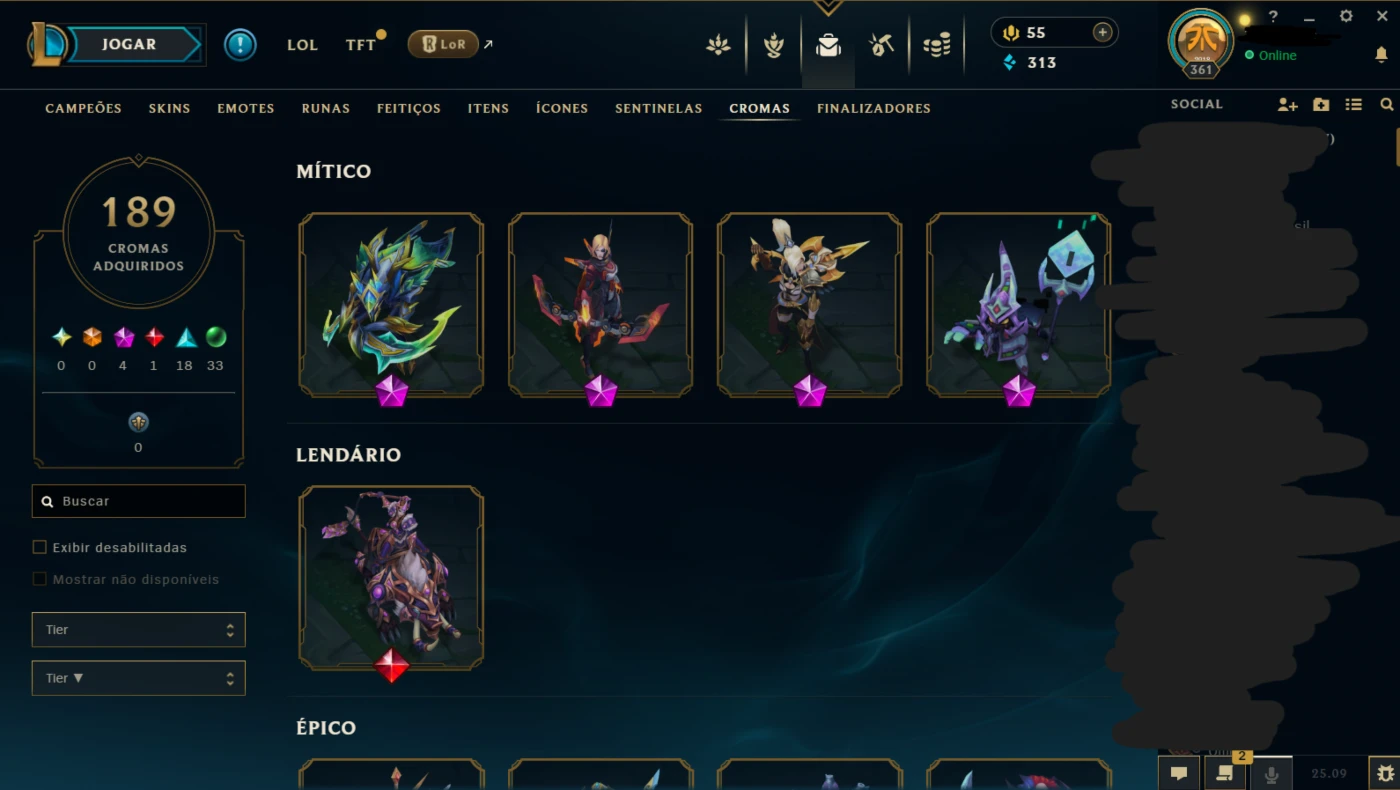Open the missions exclamation icon
This screenshot has height=790, width=1400.
pos(240,45)
